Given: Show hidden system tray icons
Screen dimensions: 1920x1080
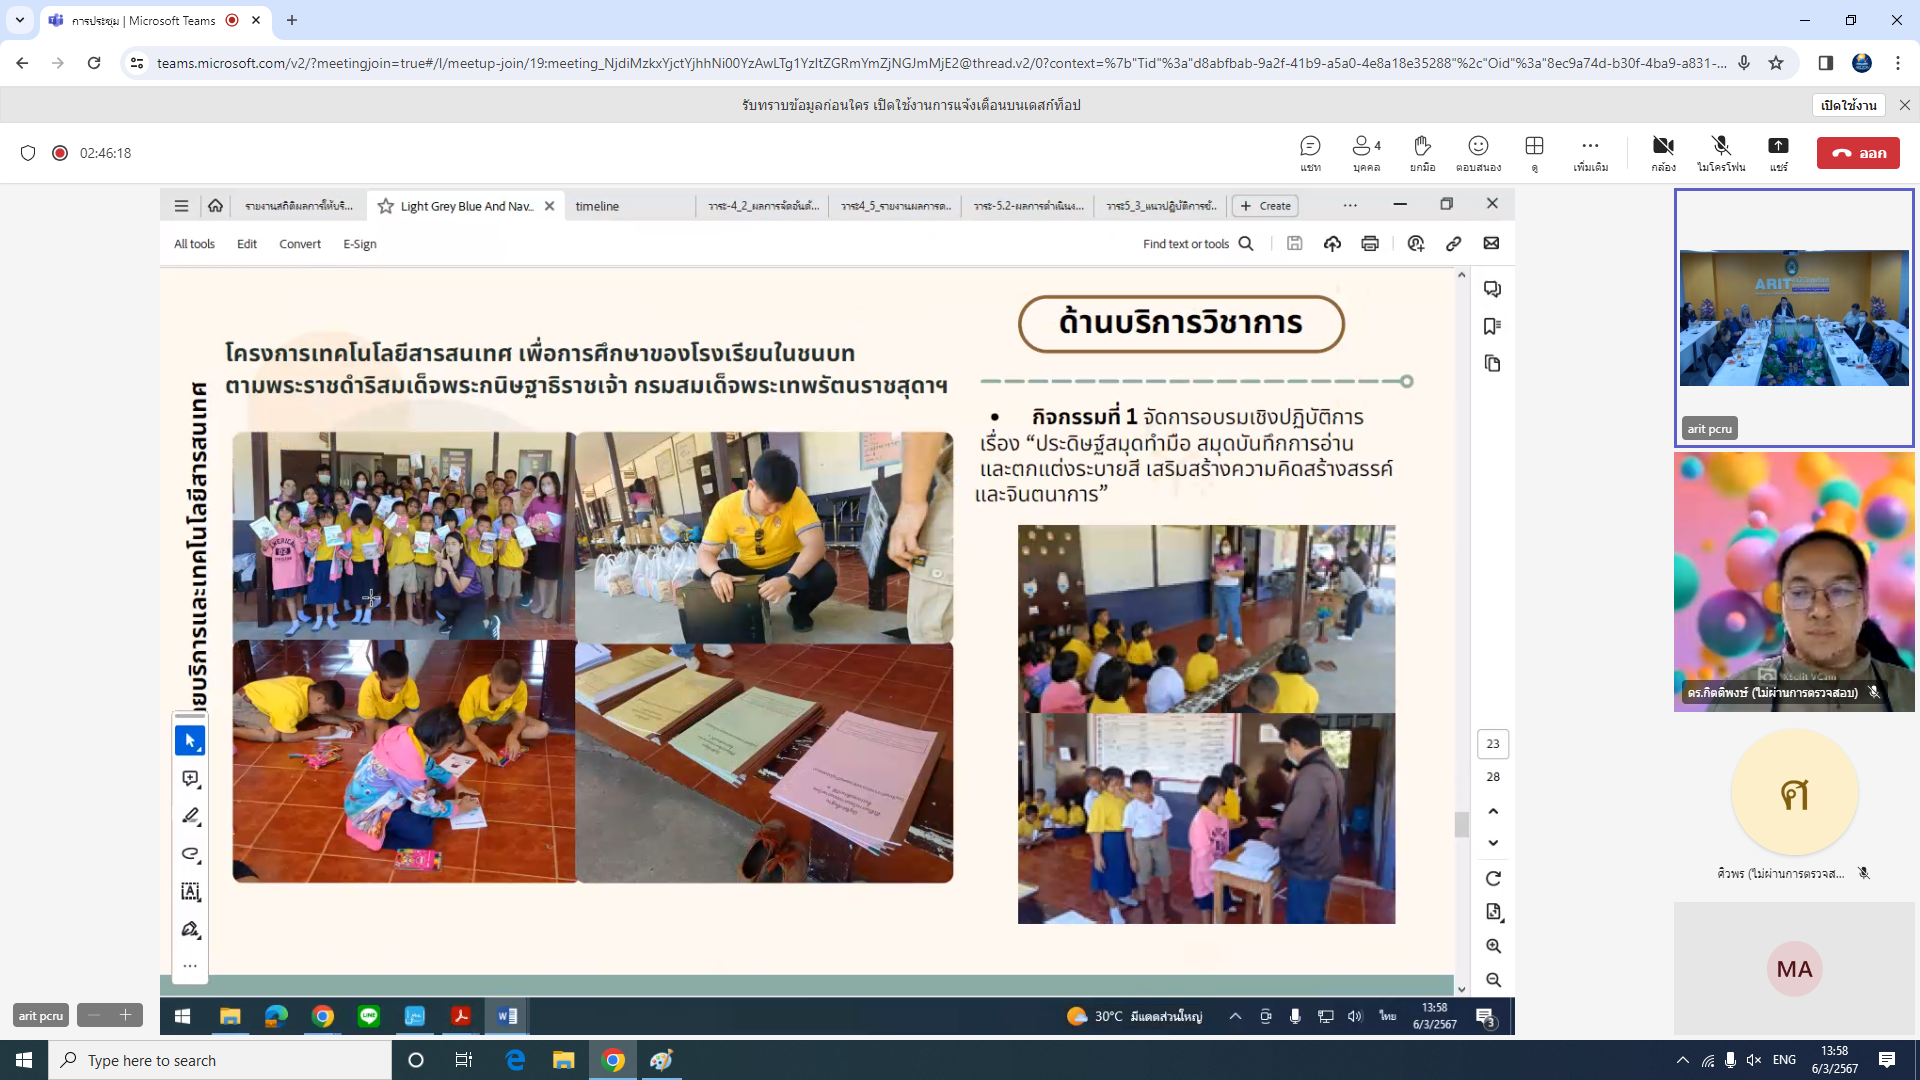Looking at the screenshot, I should [1682, 1060].
